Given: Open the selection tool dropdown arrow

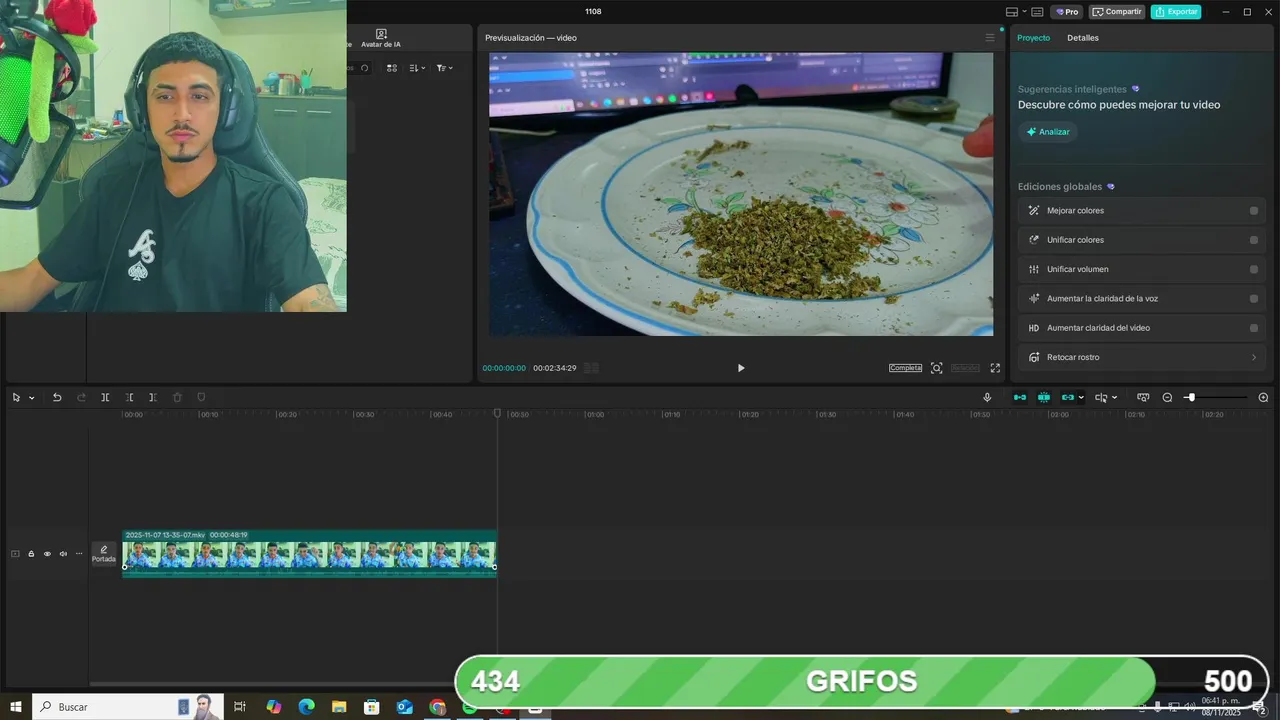Looking at the screenshot, I should [x=32, y=398].
